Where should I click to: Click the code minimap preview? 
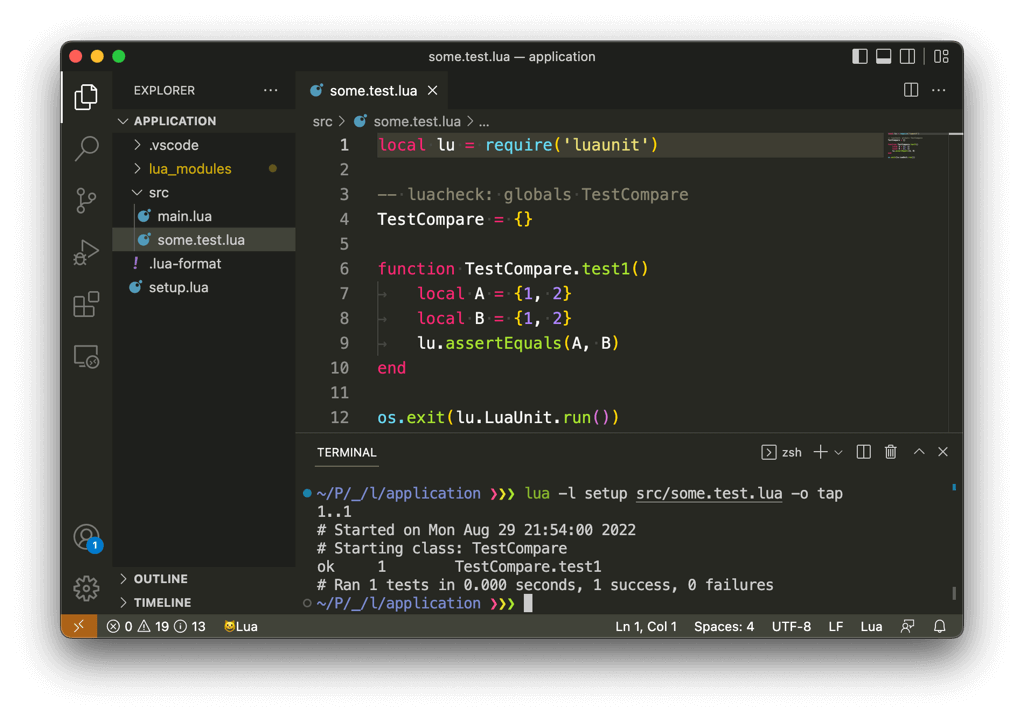click(902, 146)
